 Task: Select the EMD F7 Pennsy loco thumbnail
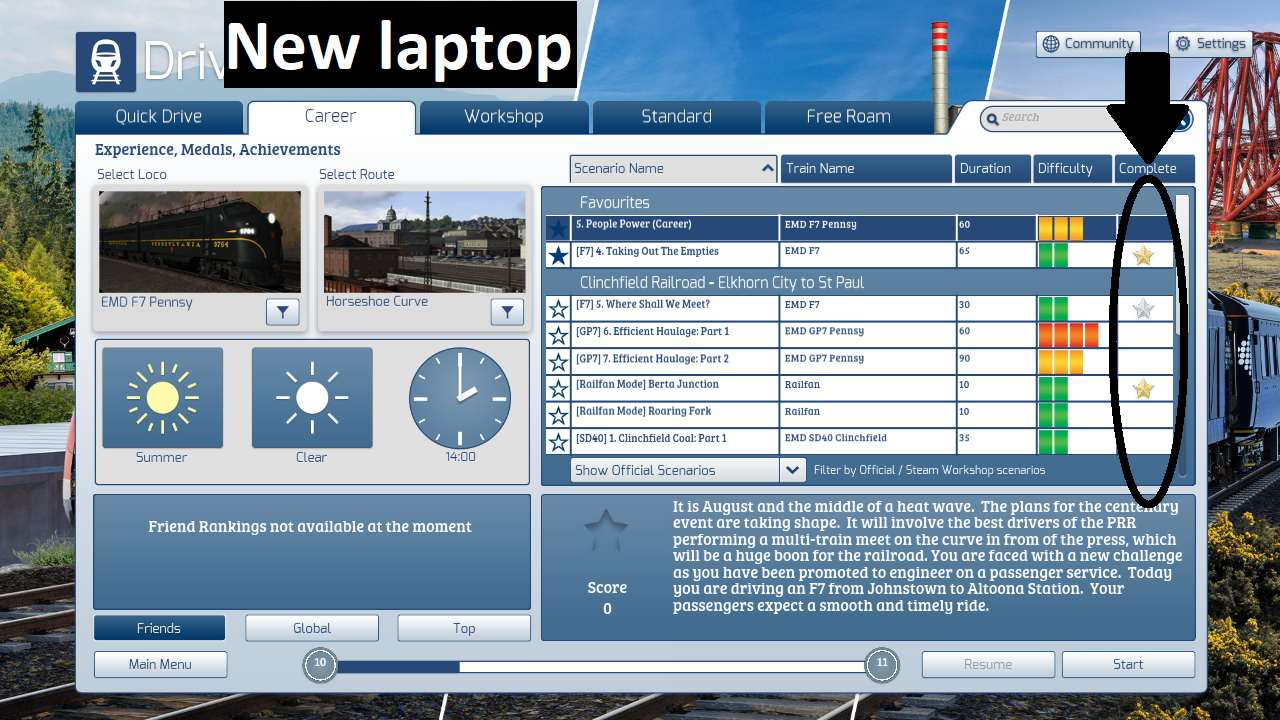click(200, 242)
